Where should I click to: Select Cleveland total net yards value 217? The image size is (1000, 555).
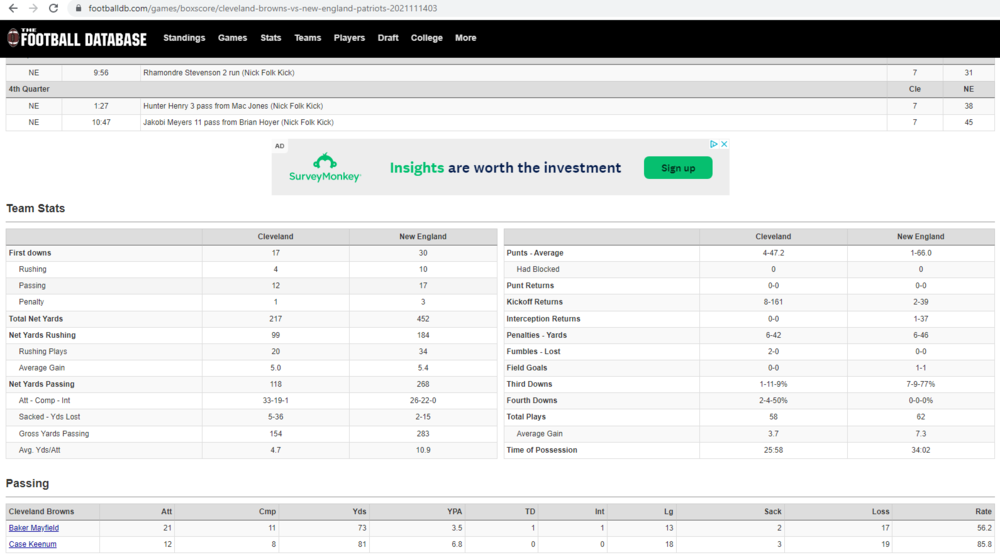(276, 319)
